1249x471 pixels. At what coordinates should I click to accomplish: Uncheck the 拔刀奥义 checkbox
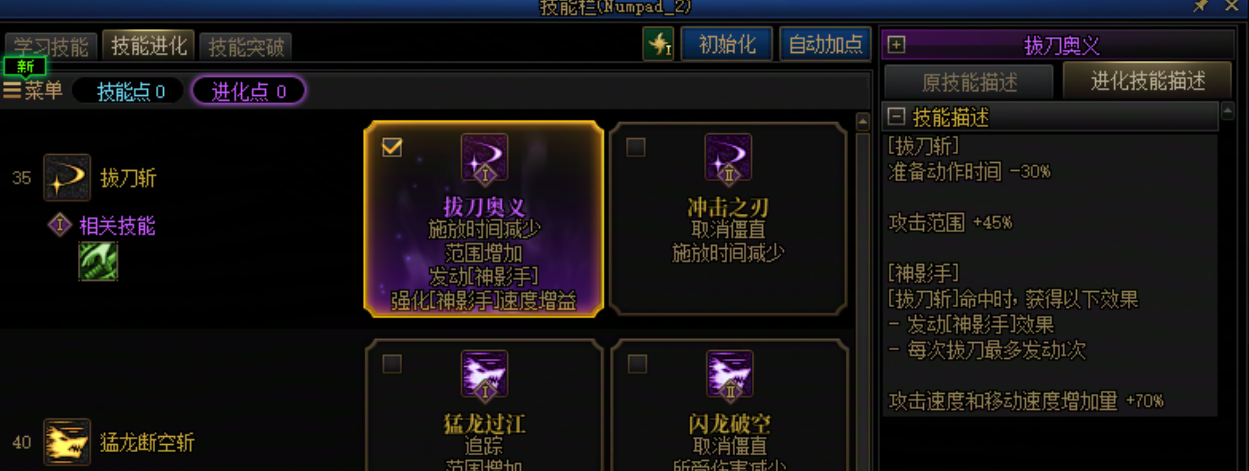(x=392, y=147)
